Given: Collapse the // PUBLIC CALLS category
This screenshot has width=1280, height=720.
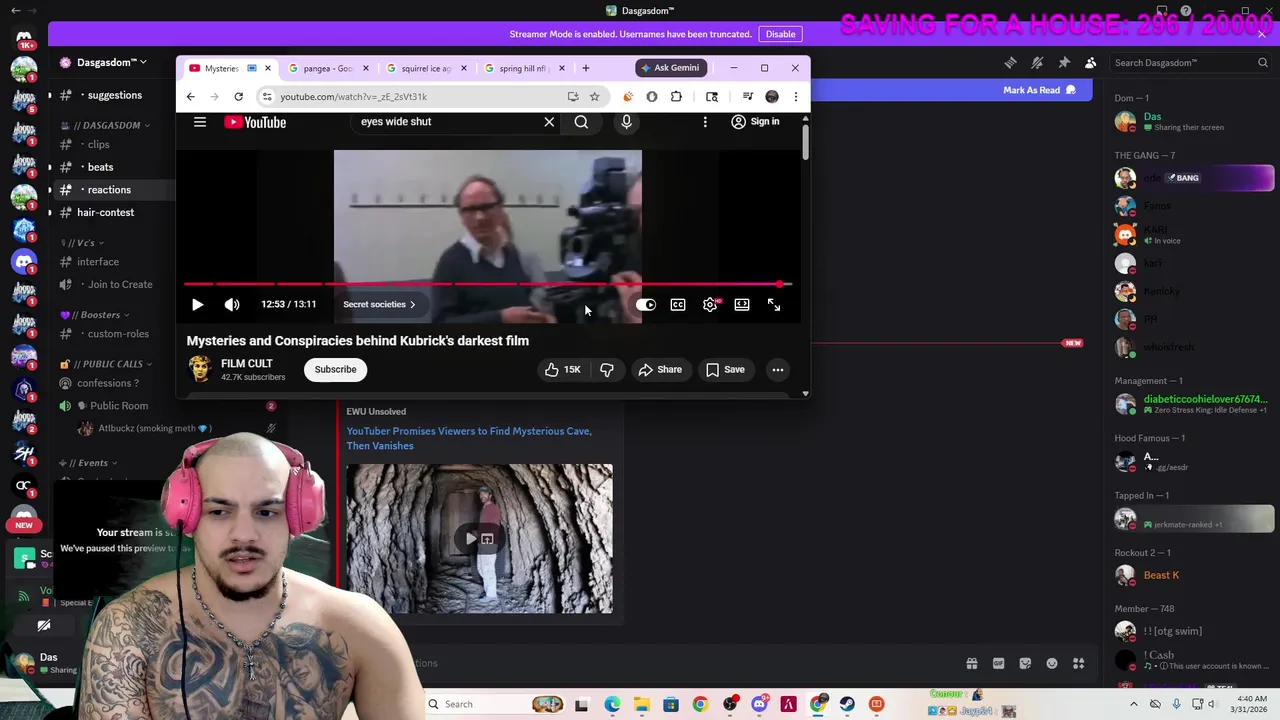Looking at the screenshot, I should point(106,364).
